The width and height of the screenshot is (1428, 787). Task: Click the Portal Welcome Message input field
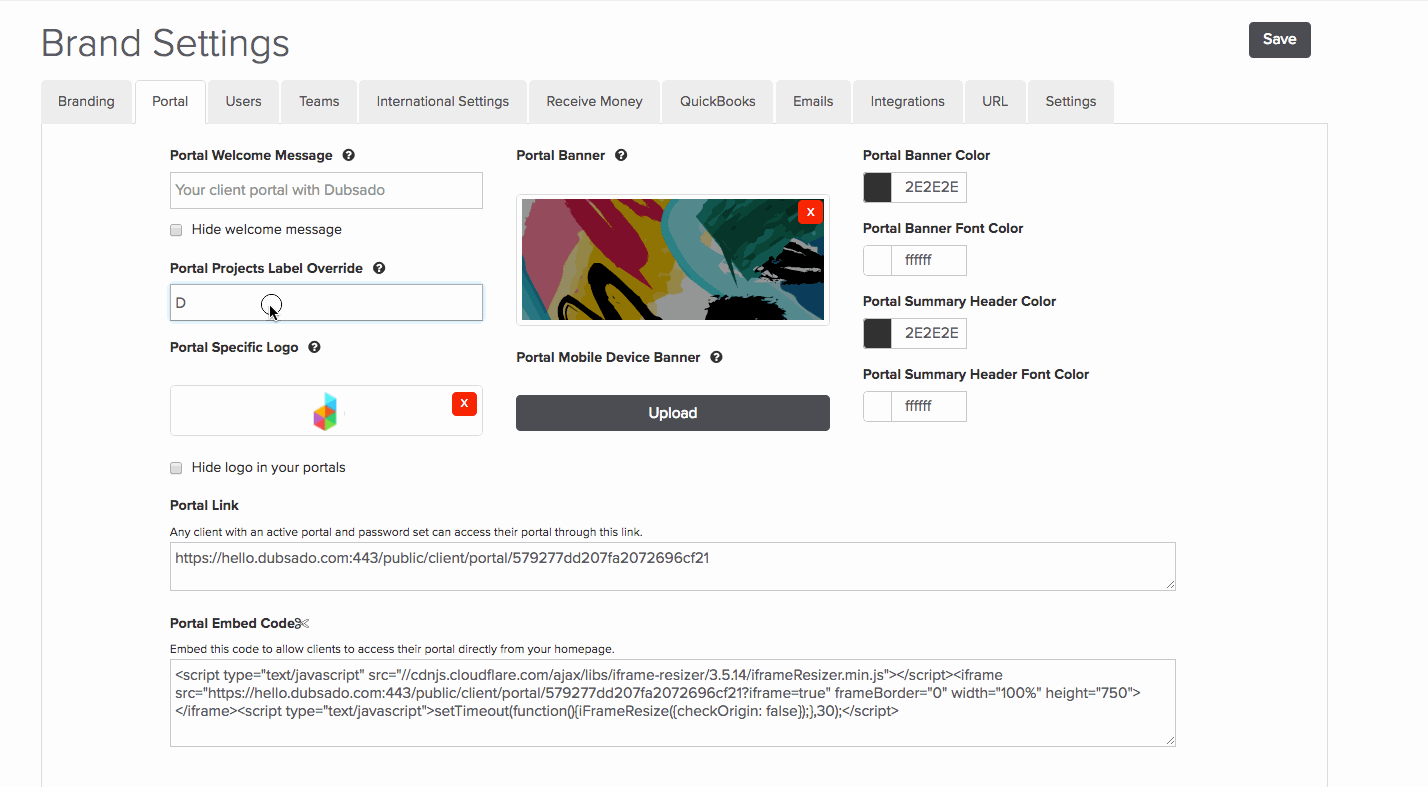(326, 190)
